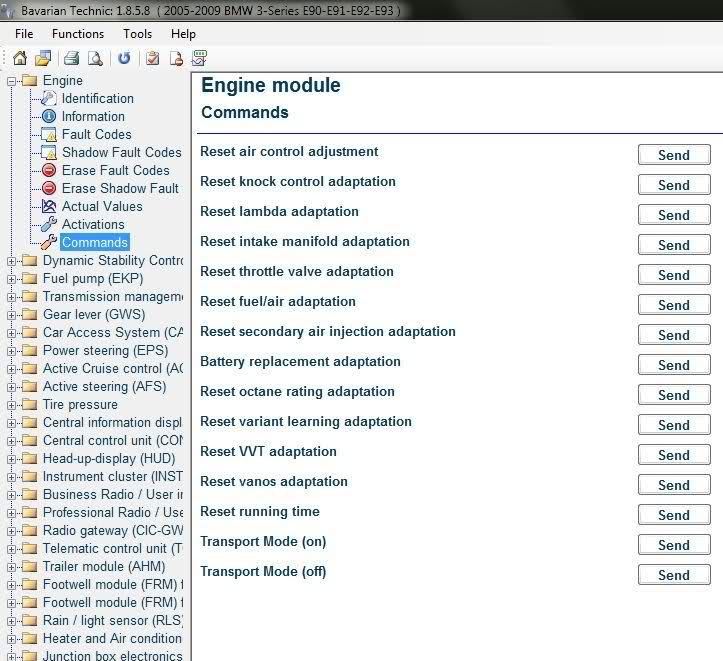Open print preview from the toolbar

pos(95,59)
